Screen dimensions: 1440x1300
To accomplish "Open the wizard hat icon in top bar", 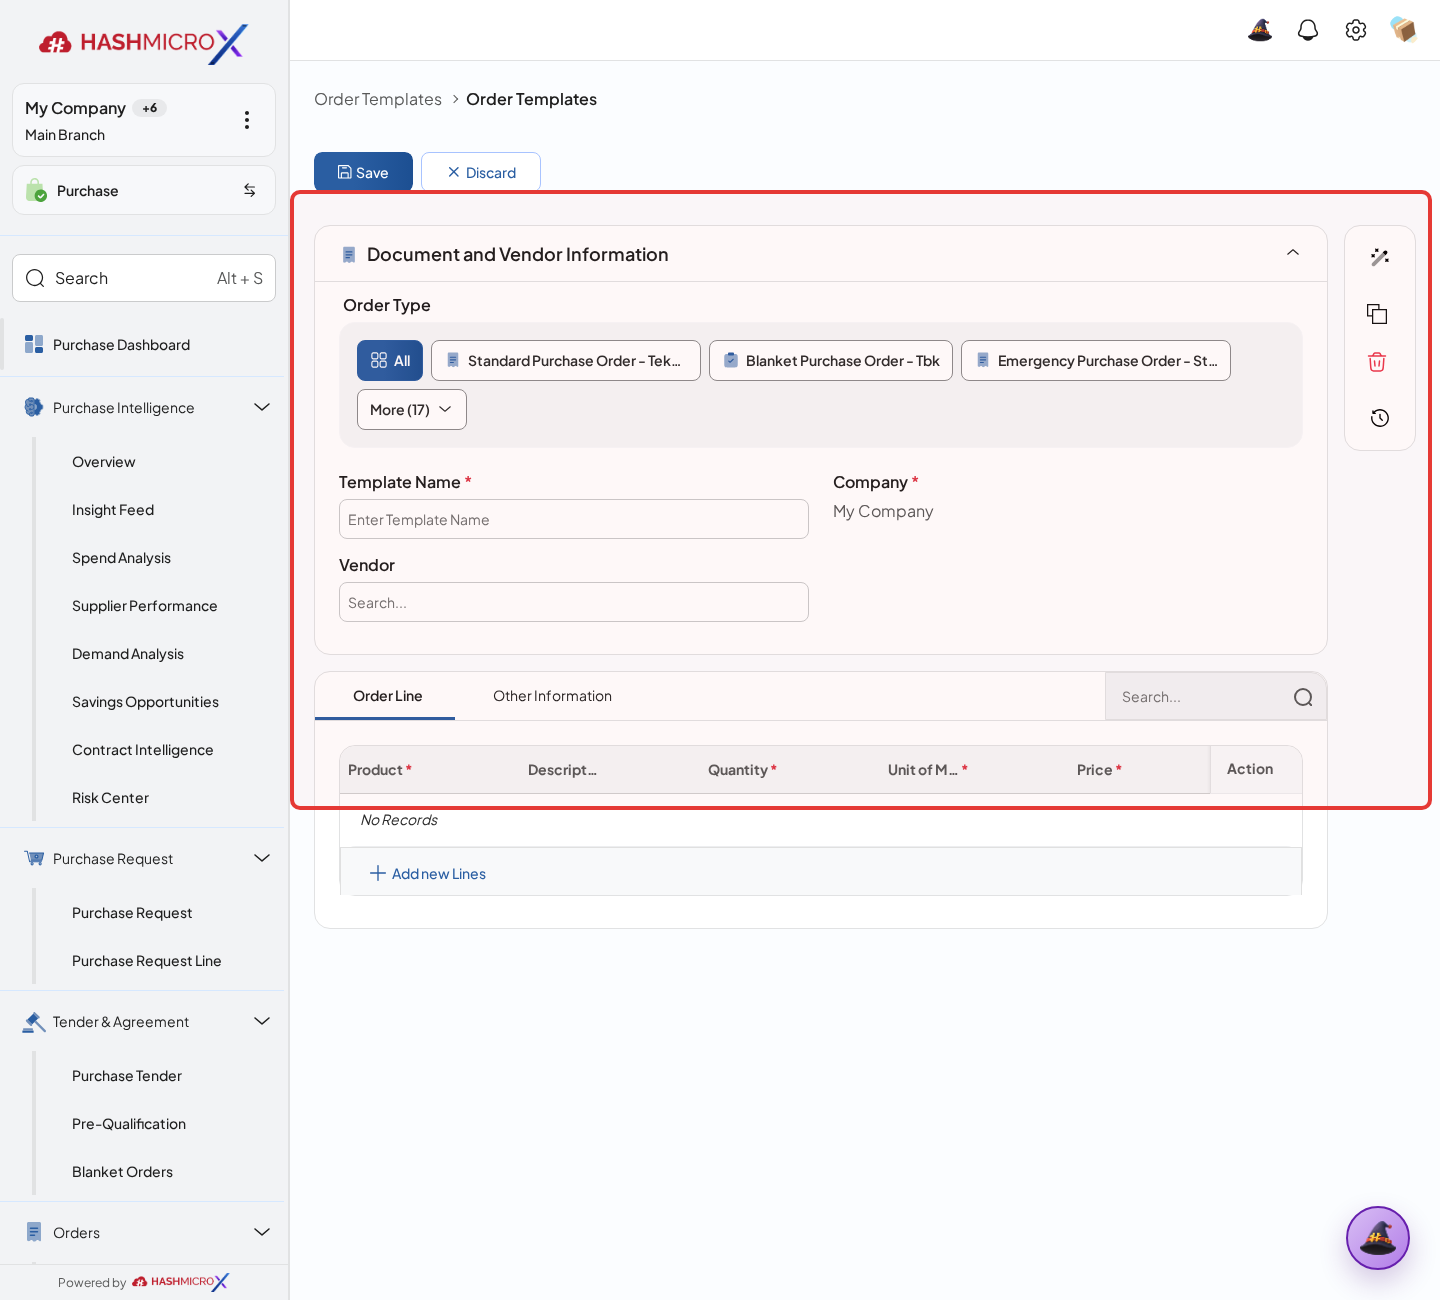I will point(1260,30).
